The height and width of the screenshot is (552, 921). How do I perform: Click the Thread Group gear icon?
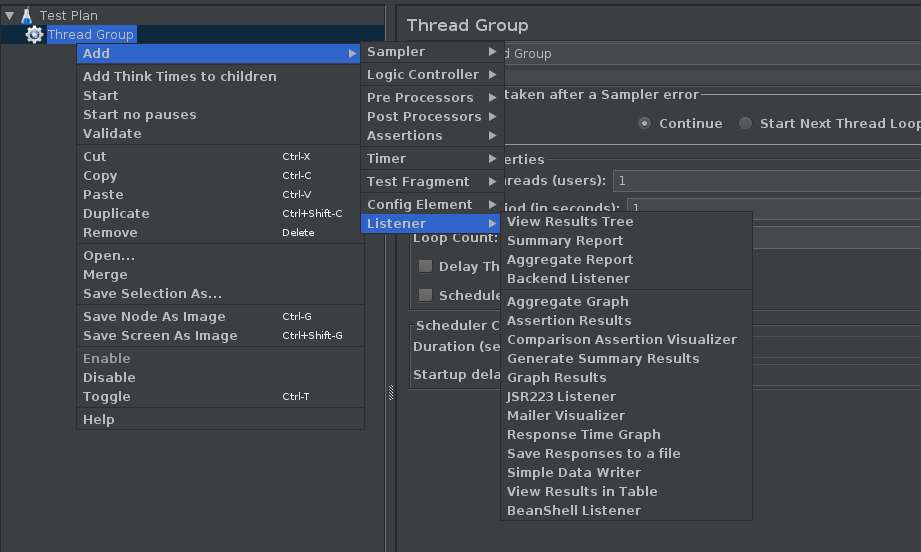point(35,35)
